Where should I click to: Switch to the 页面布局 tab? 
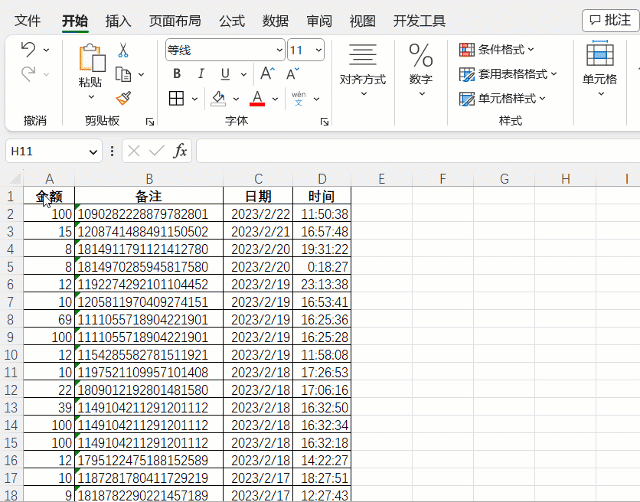pos(175,20)
